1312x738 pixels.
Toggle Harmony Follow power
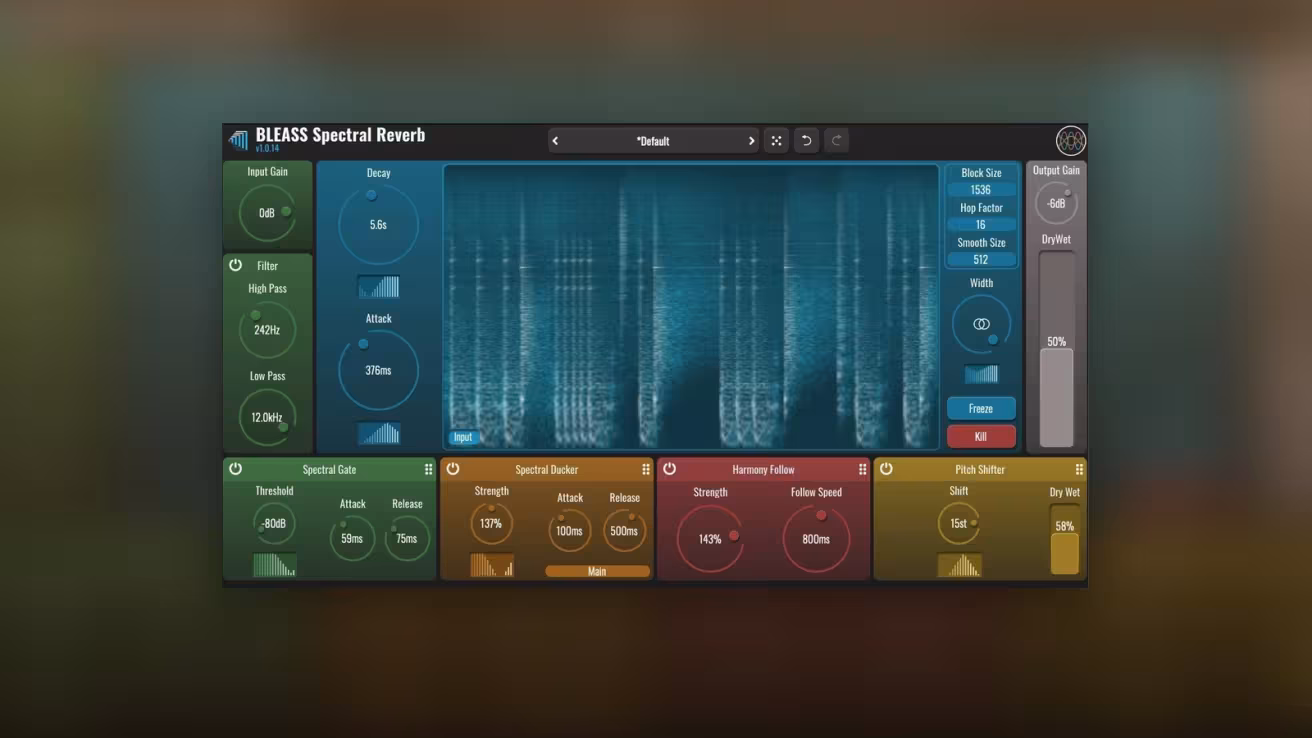[669, 468]
